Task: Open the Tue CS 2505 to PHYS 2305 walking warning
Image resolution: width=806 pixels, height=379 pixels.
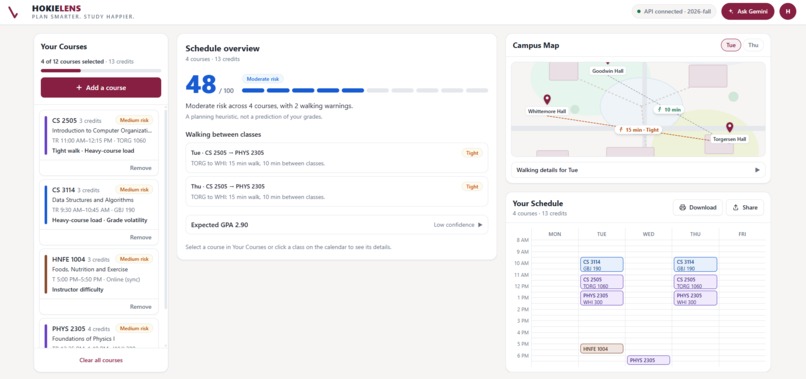Action: (x=337, y=157)
